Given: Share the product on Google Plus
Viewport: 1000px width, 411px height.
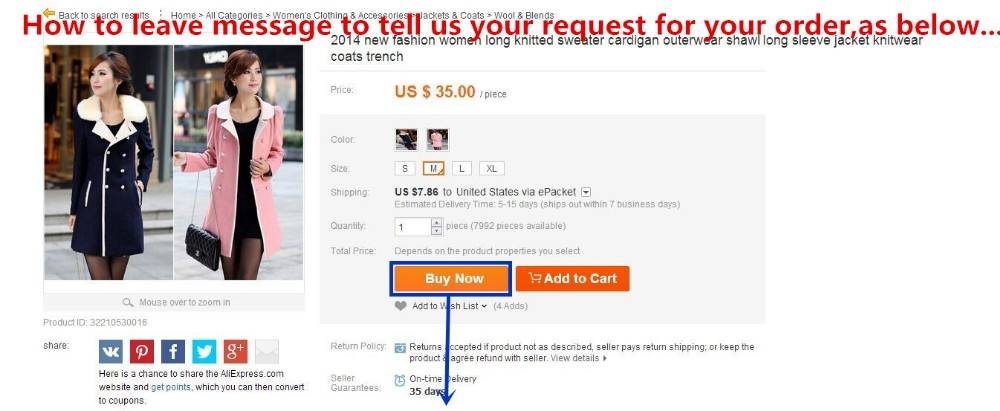Looking at the screenshot, I should pyautogui.click(x=235, y=351).
